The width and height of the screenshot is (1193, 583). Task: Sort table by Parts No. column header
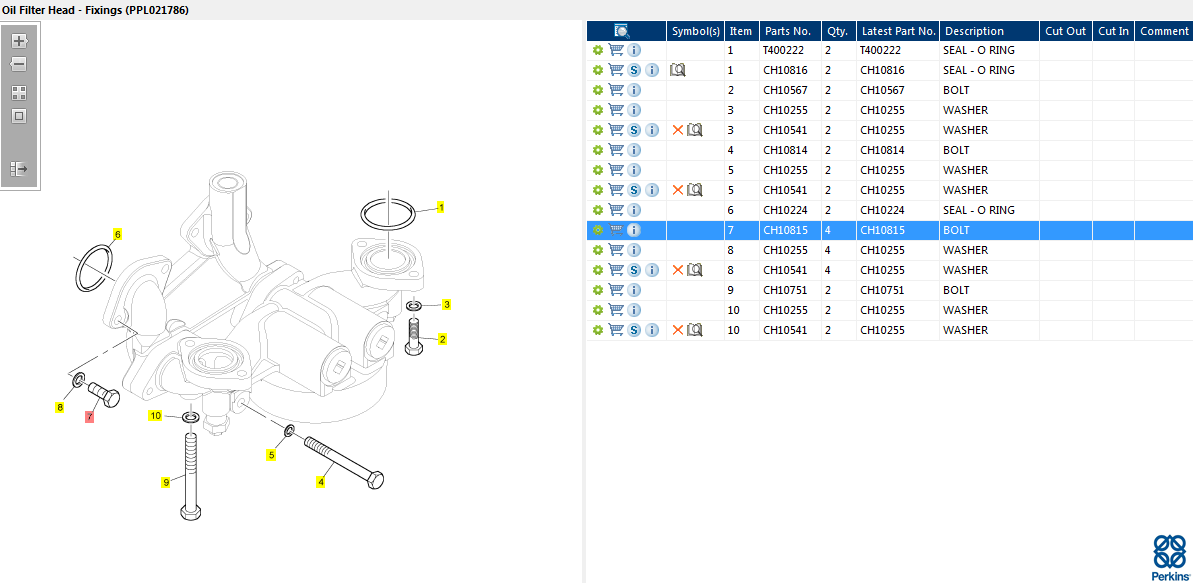[x=790, y=31]
